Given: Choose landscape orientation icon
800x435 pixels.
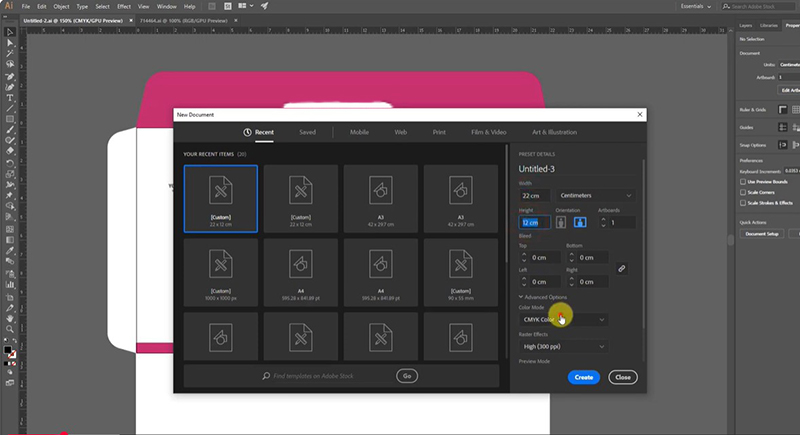Looking at the screenshot, I should coord(580,222).
